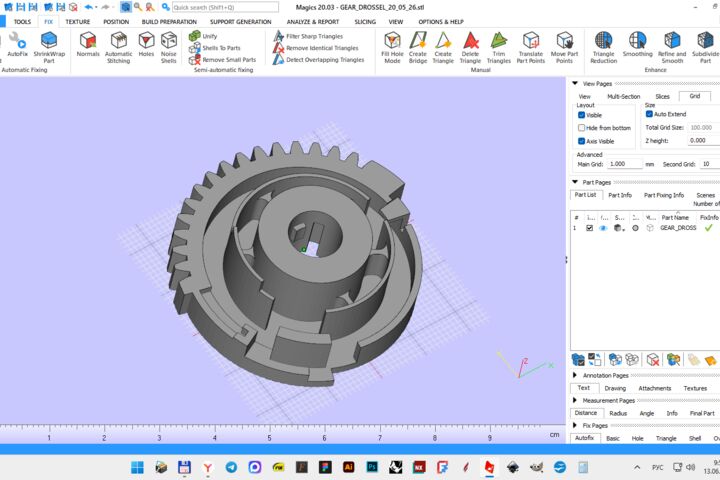Toggle the Axis Visible checkbox
This screenshot has width=720, height=480.
[x=581, y=141]
